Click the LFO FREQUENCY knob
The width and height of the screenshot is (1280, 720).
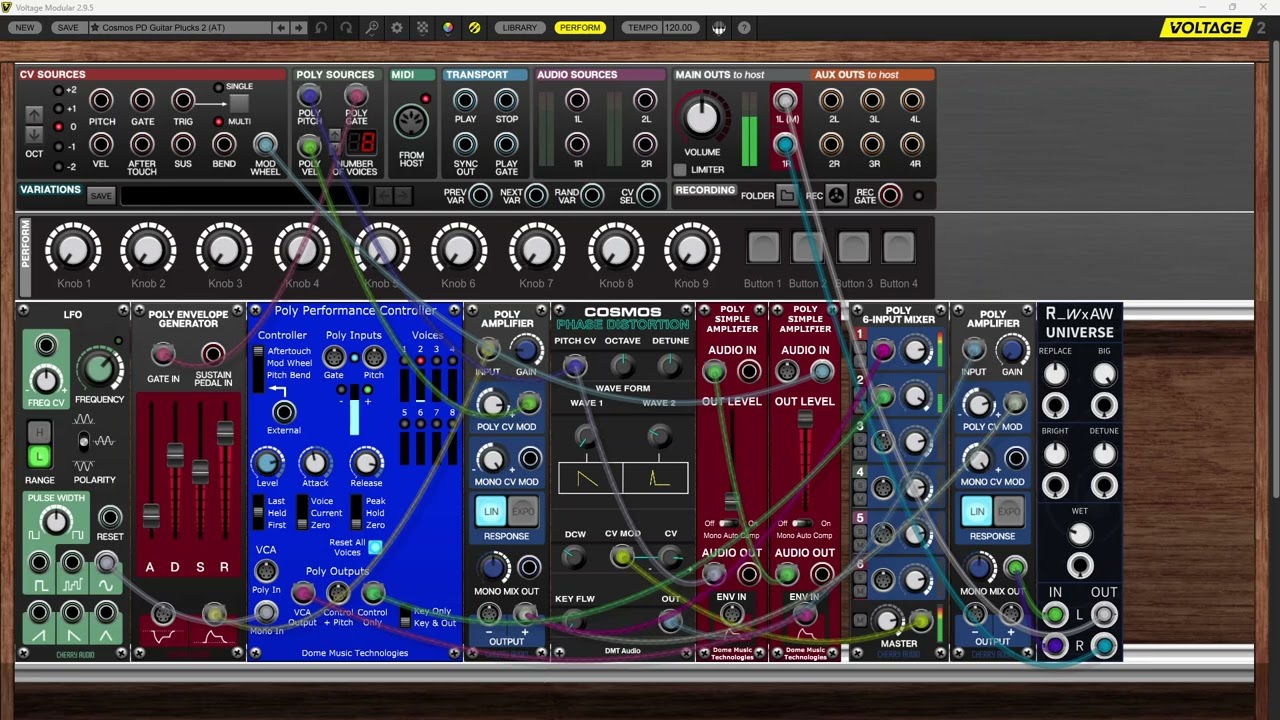pos(99,369)
